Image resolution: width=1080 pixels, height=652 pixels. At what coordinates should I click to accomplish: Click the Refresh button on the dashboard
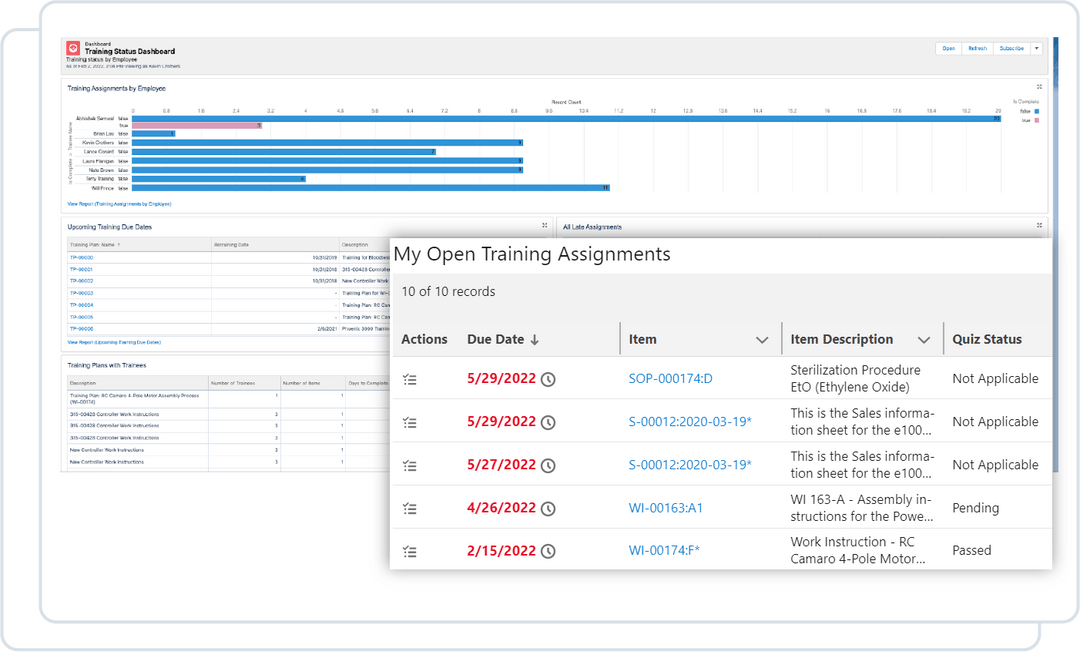(977, 48)
